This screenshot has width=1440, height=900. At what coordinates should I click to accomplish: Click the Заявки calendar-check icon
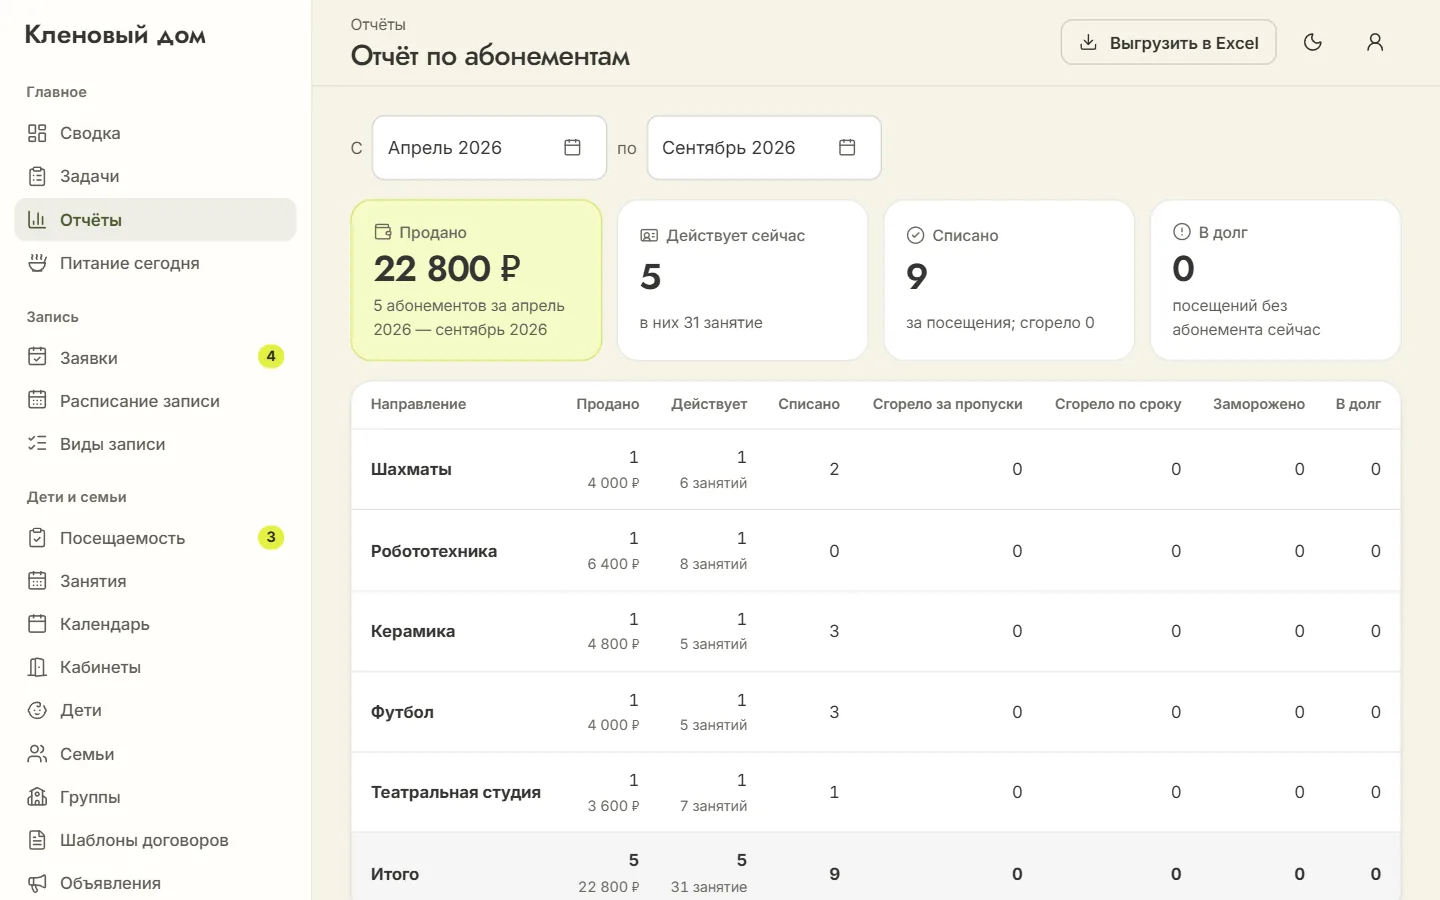(37, 357)
